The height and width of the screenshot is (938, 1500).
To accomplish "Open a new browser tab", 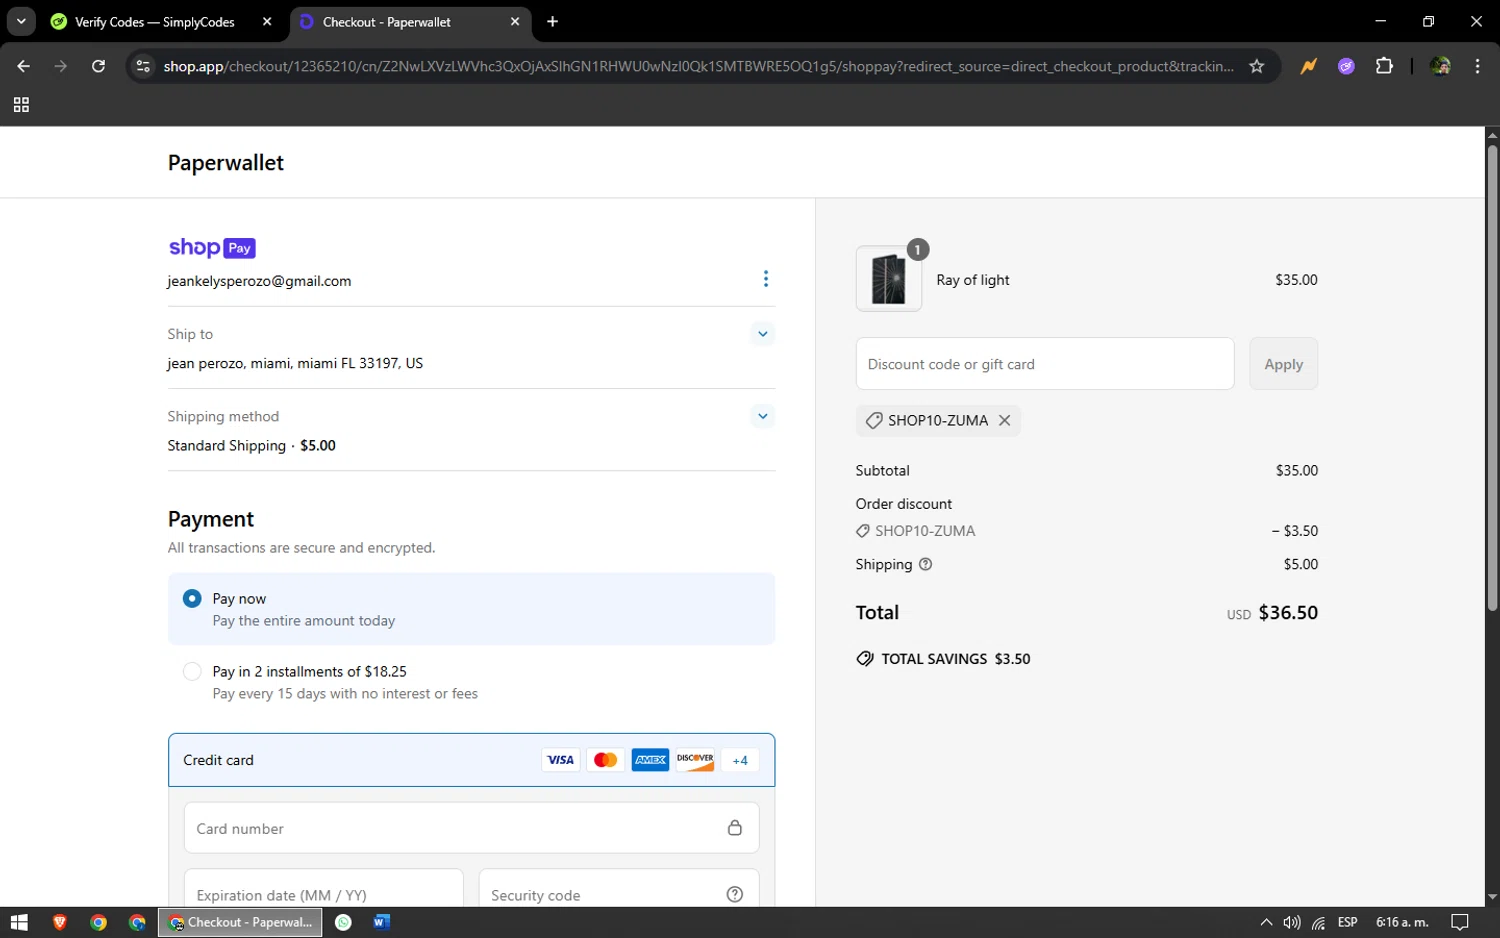I will click(553, 22).
